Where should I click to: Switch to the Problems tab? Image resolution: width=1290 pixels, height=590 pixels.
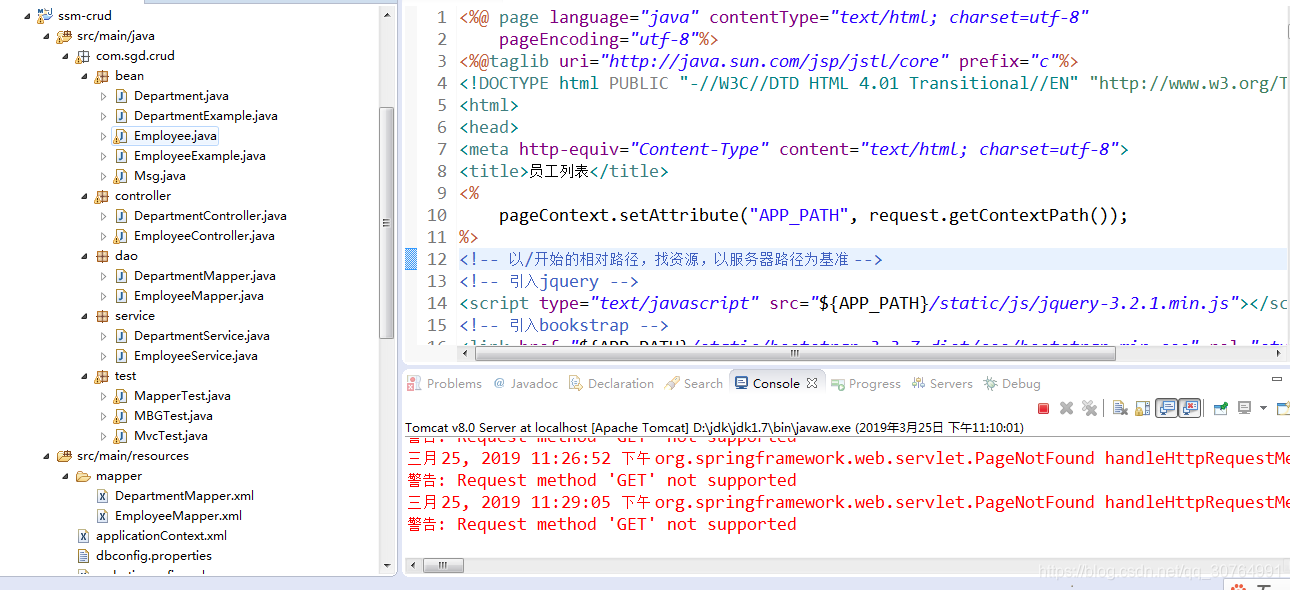coord(445,383)
